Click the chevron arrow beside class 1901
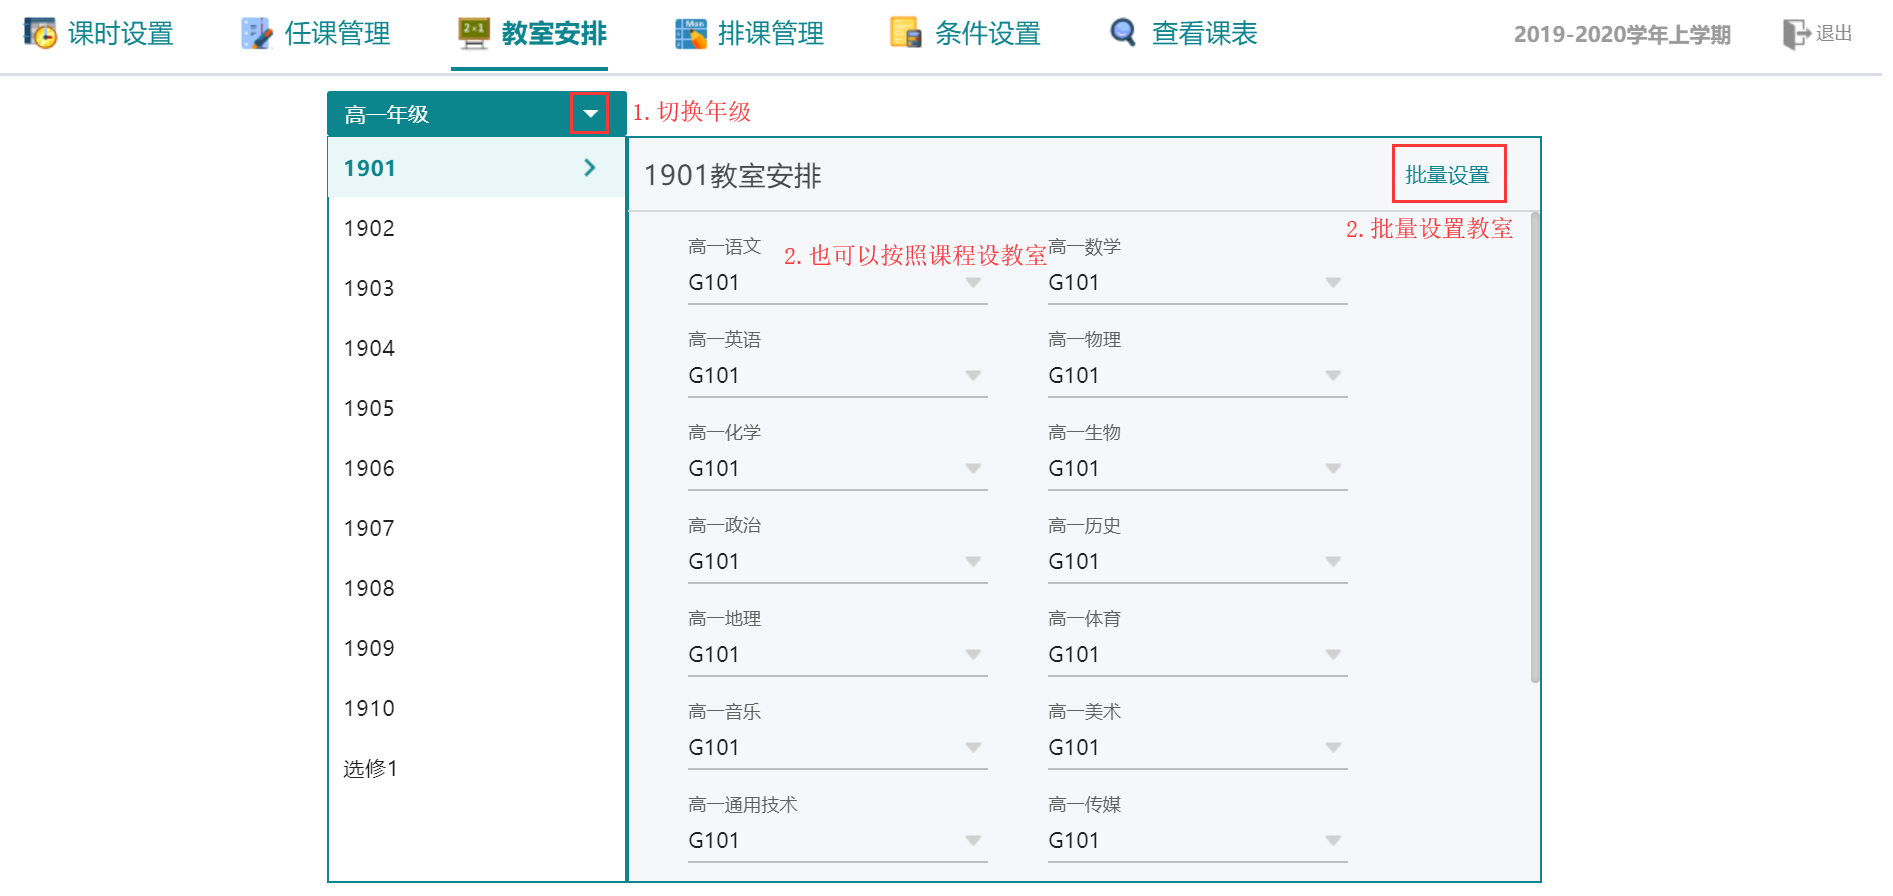 click(x=590, y=168)
